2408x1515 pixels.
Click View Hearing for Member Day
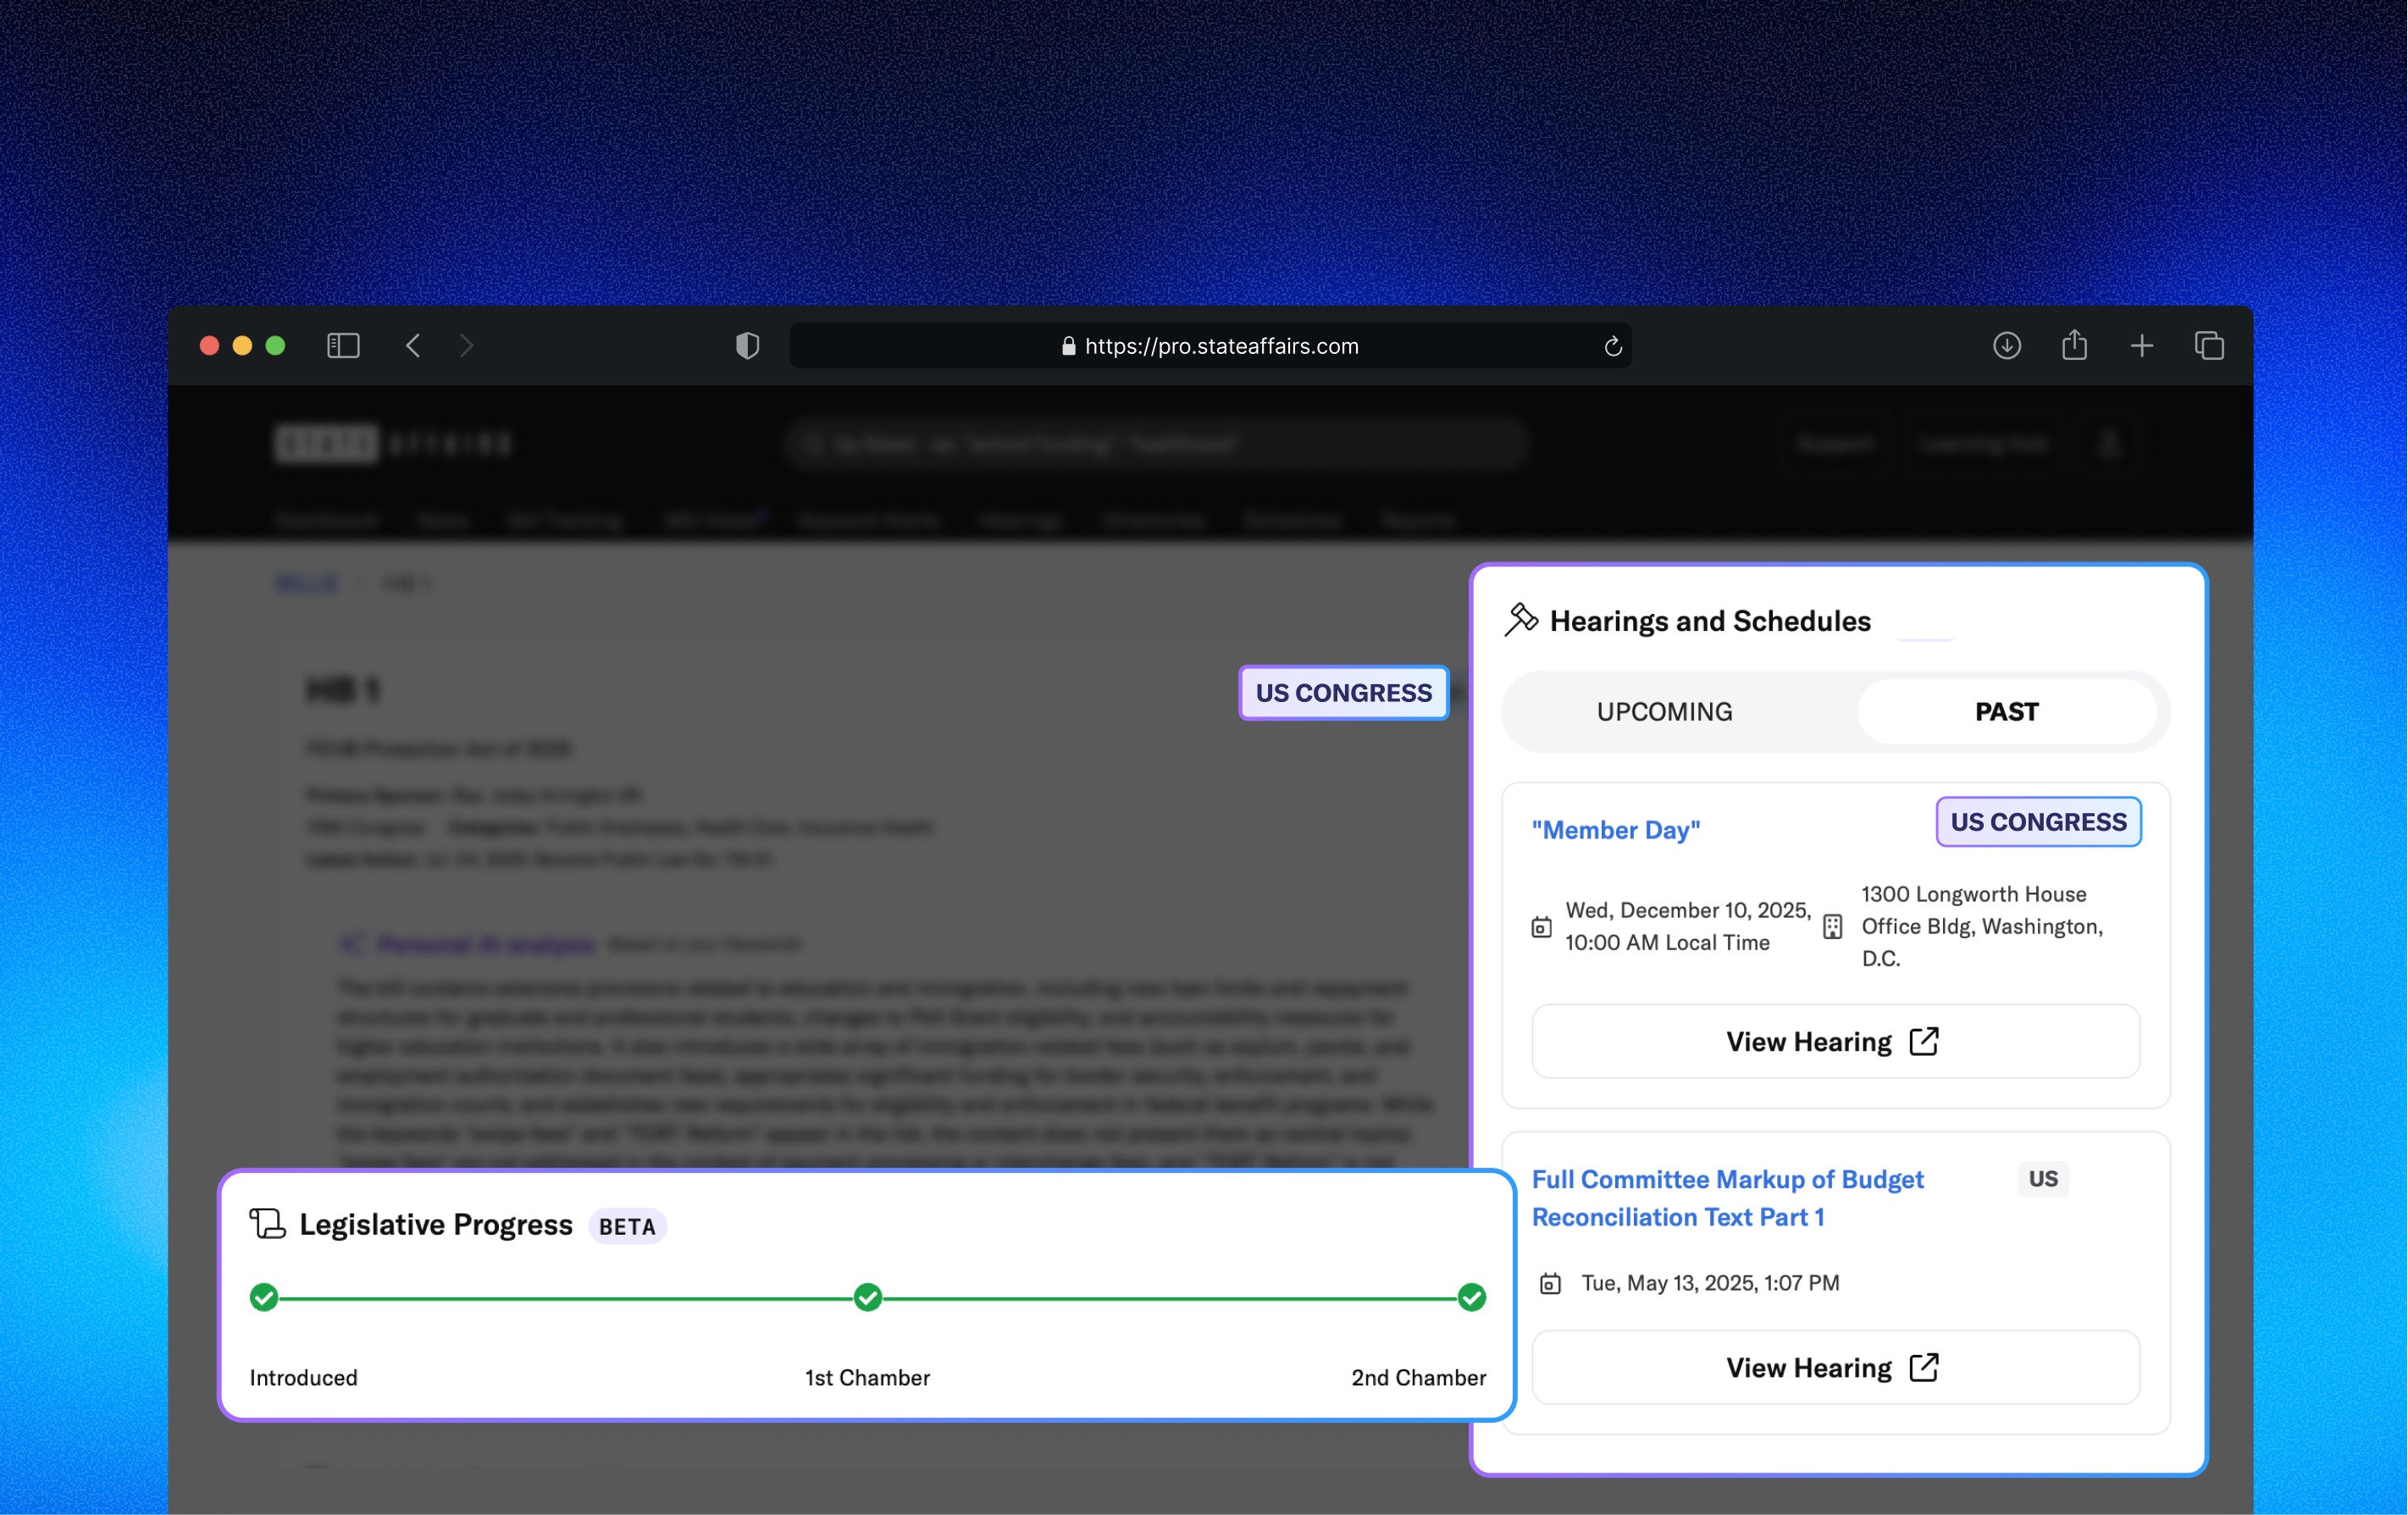click(x=1835, y=1041)
